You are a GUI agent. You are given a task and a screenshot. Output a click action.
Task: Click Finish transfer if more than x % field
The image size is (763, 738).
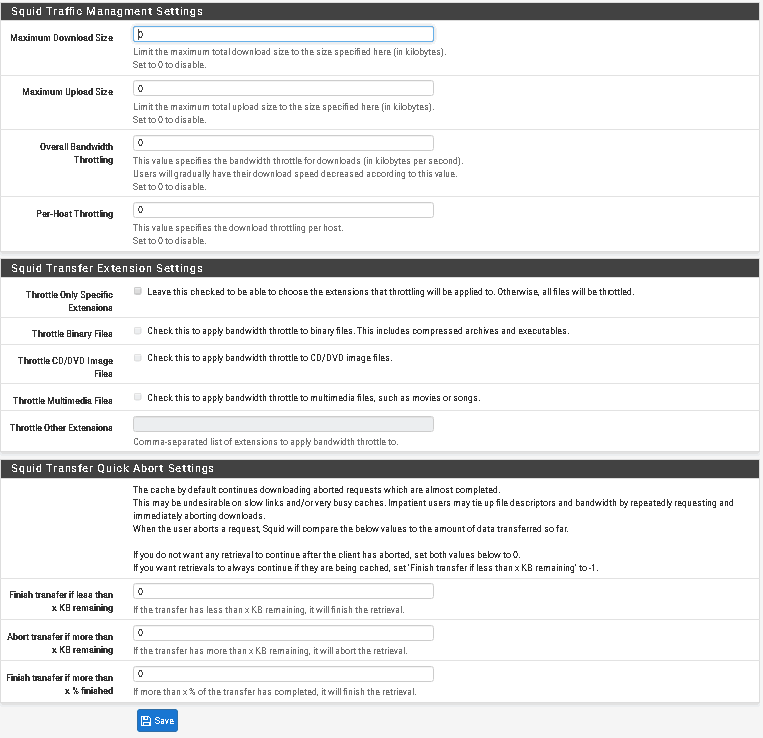tap(283, 674)
